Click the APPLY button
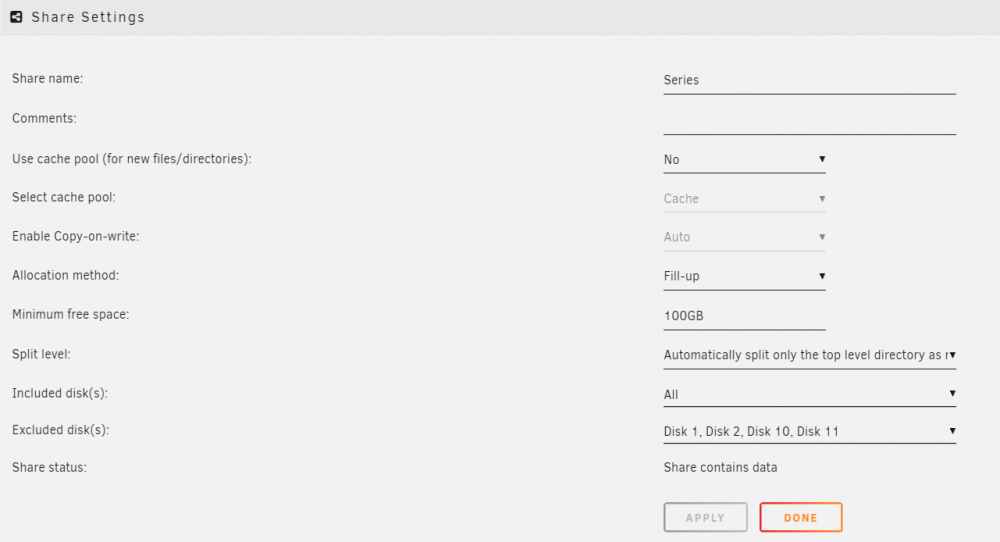The width and height of the screenshot is (1000, 542). [705, 517]
